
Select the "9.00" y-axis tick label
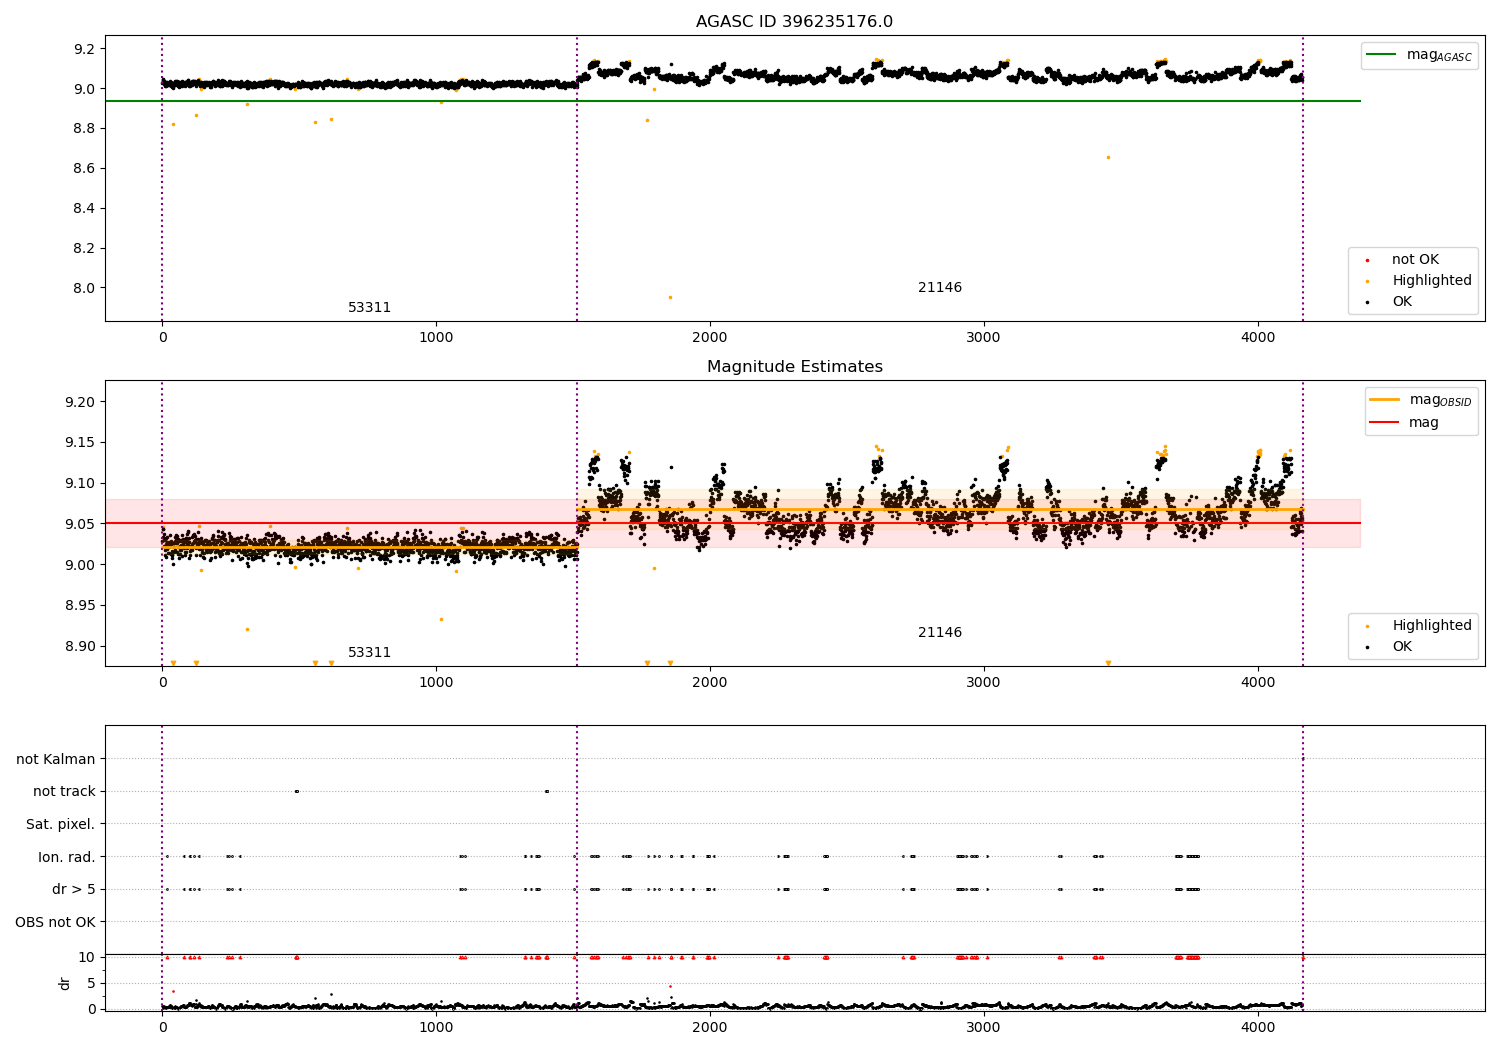(x=80, y=565)
